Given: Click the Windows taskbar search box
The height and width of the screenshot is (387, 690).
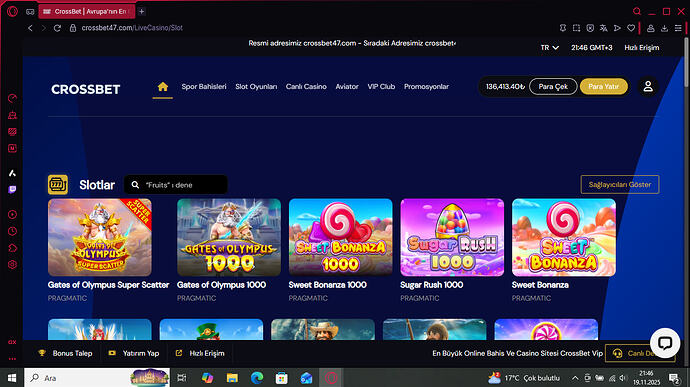Looking at the screenshot, I should [97, 378].
